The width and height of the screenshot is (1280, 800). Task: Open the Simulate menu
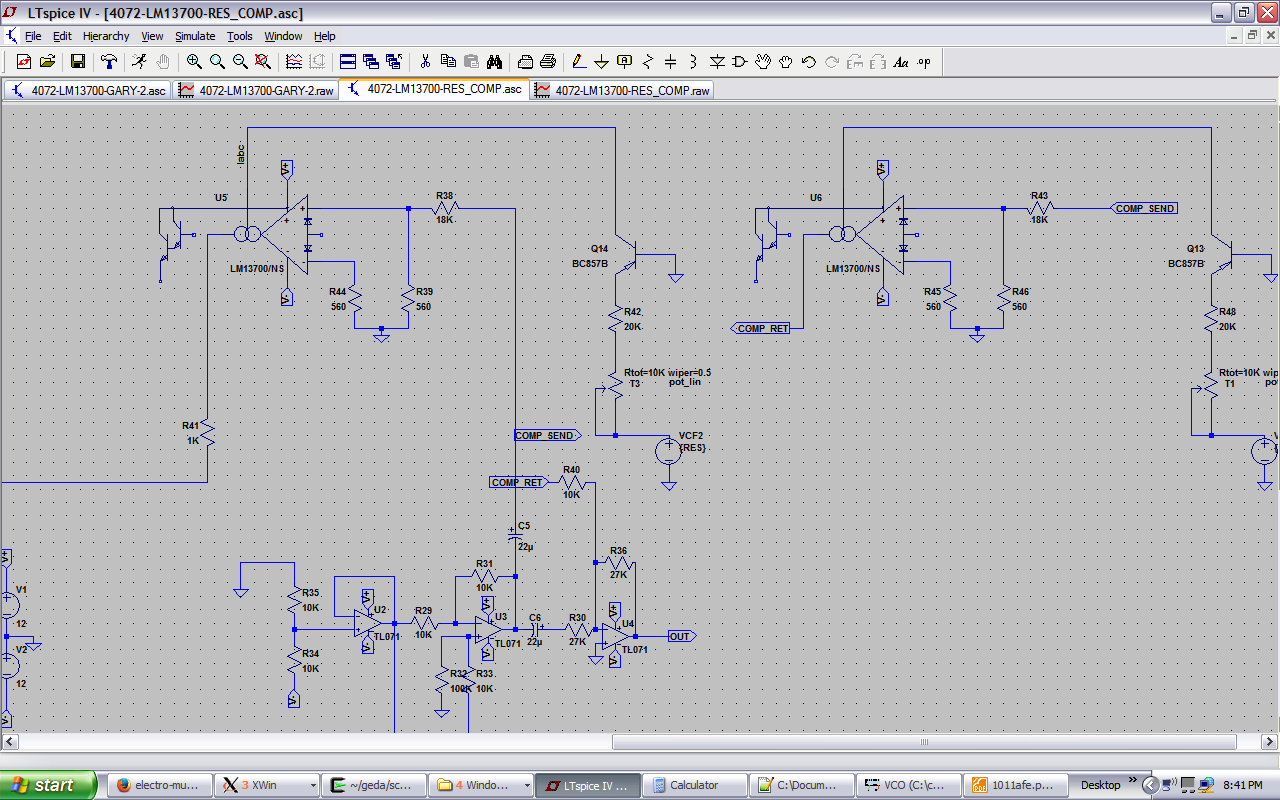[x=195, y=36]
